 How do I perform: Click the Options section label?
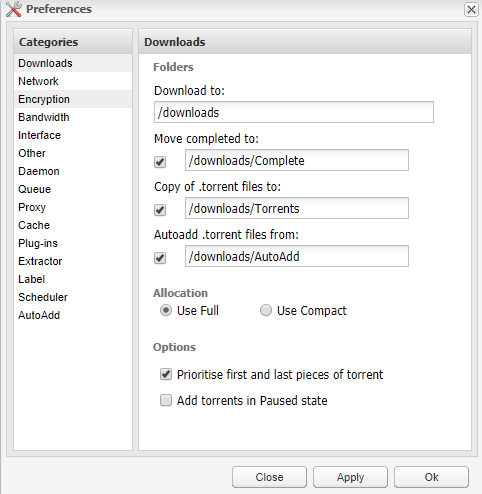(174, 347)
